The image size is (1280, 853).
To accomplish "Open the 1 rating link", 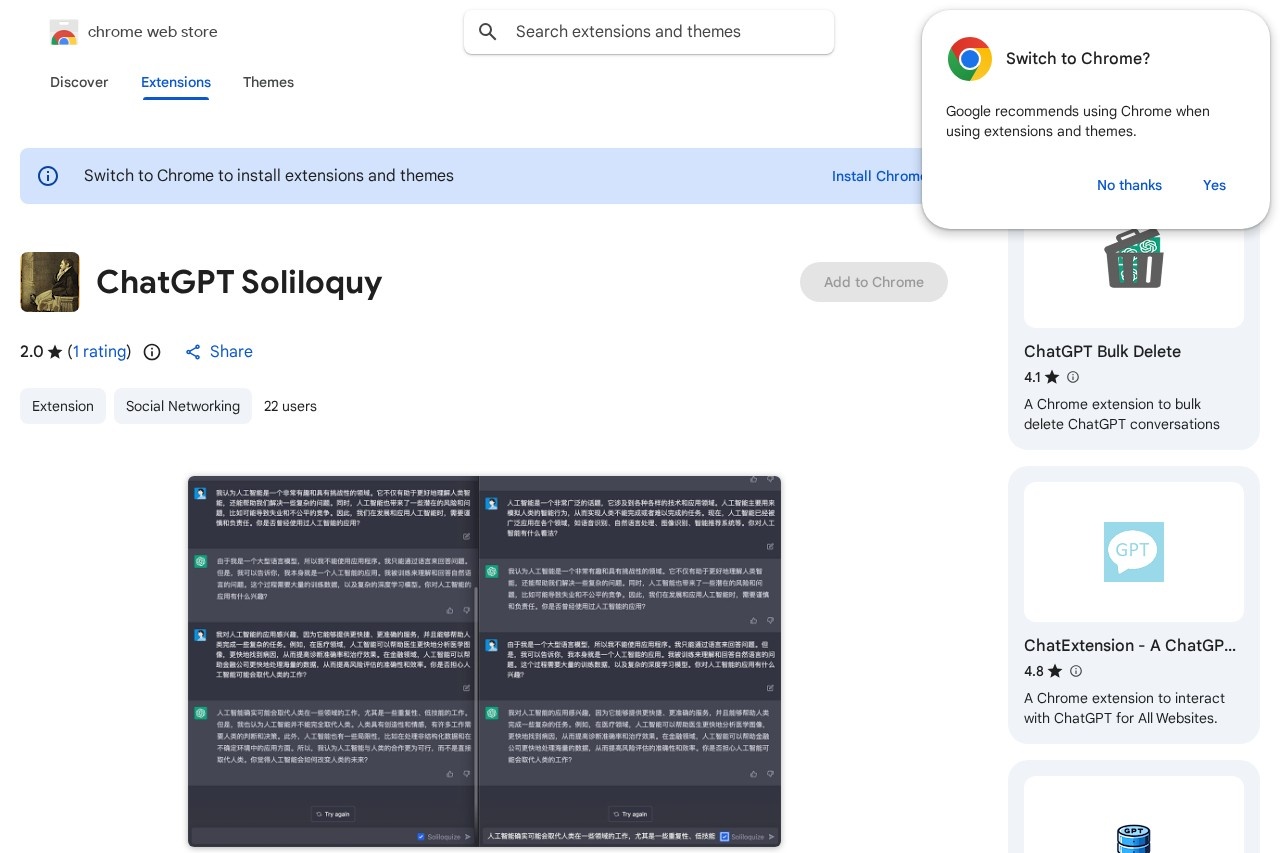I will click(x=100, y=352).
